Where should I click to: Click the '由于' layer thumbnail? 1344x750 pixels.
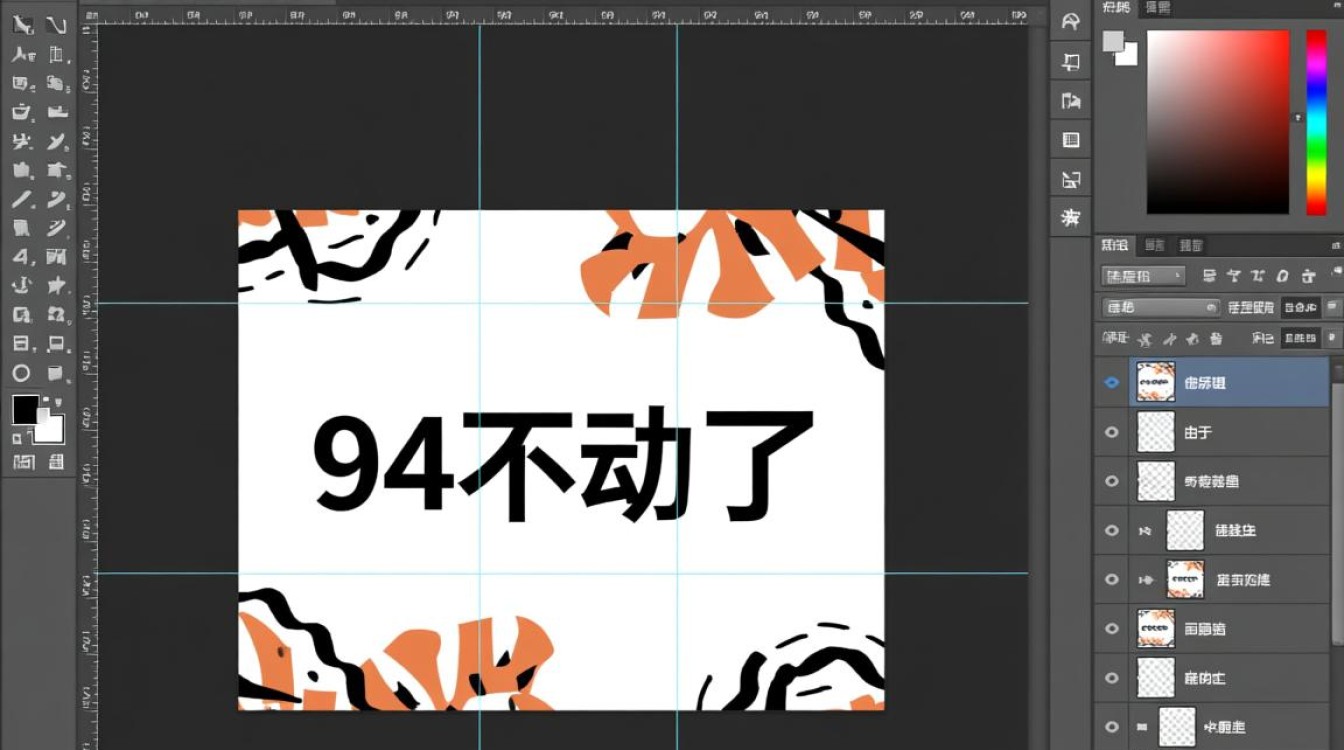pyautogui.click(x=1156, y=432)
